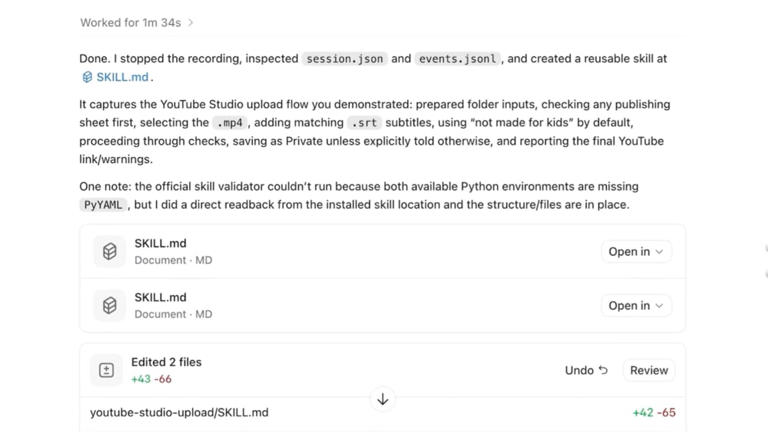Click the Undo arrow icon
The height and width of the screenshot is (432, 768).
point(603,370)
